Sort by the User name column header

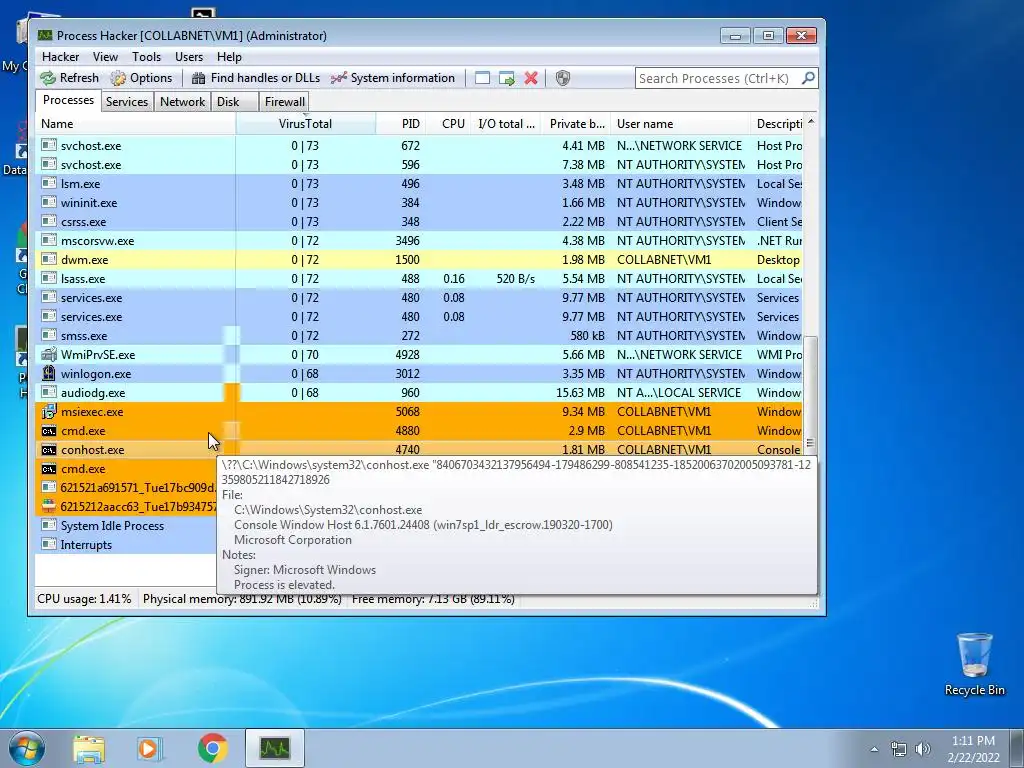click(x=680, y=124)
